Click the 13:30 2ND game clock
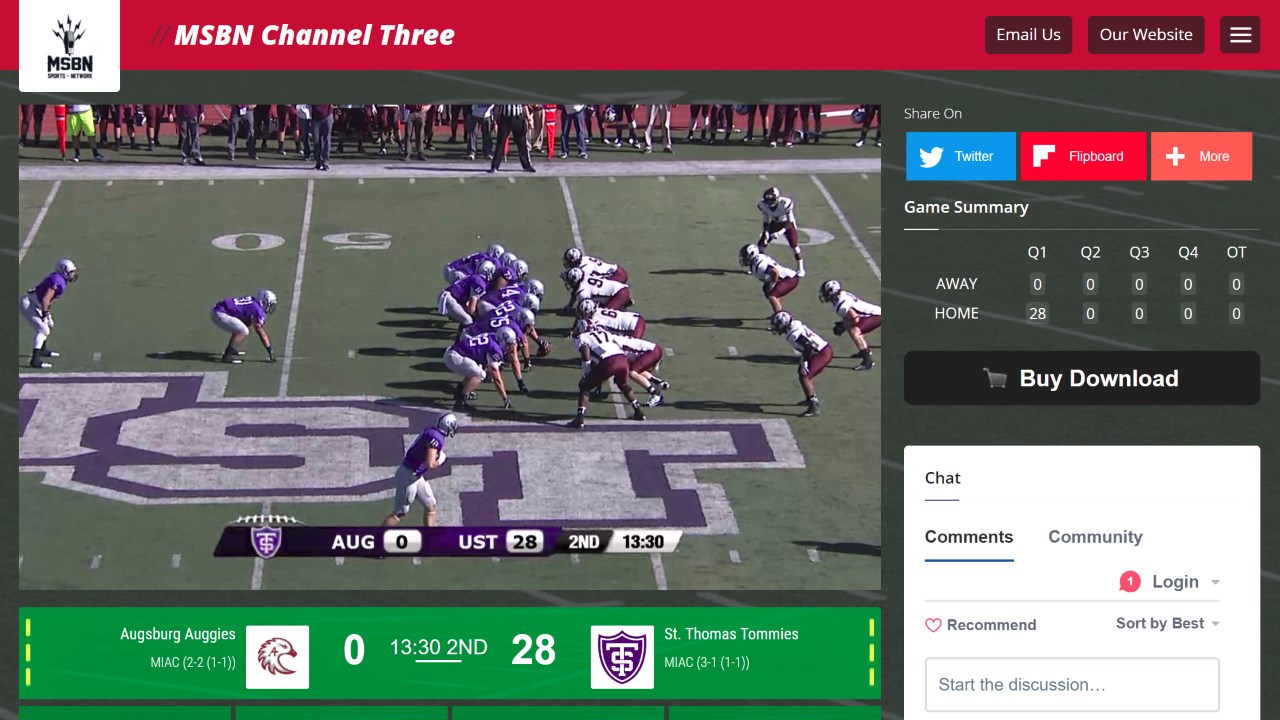 point(438,647)
